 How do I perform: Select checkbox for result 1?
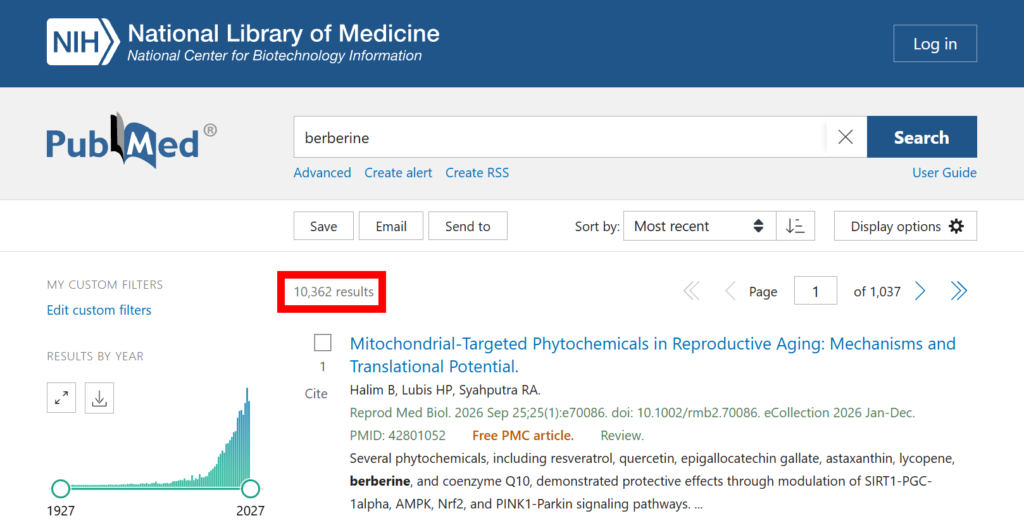323,343
